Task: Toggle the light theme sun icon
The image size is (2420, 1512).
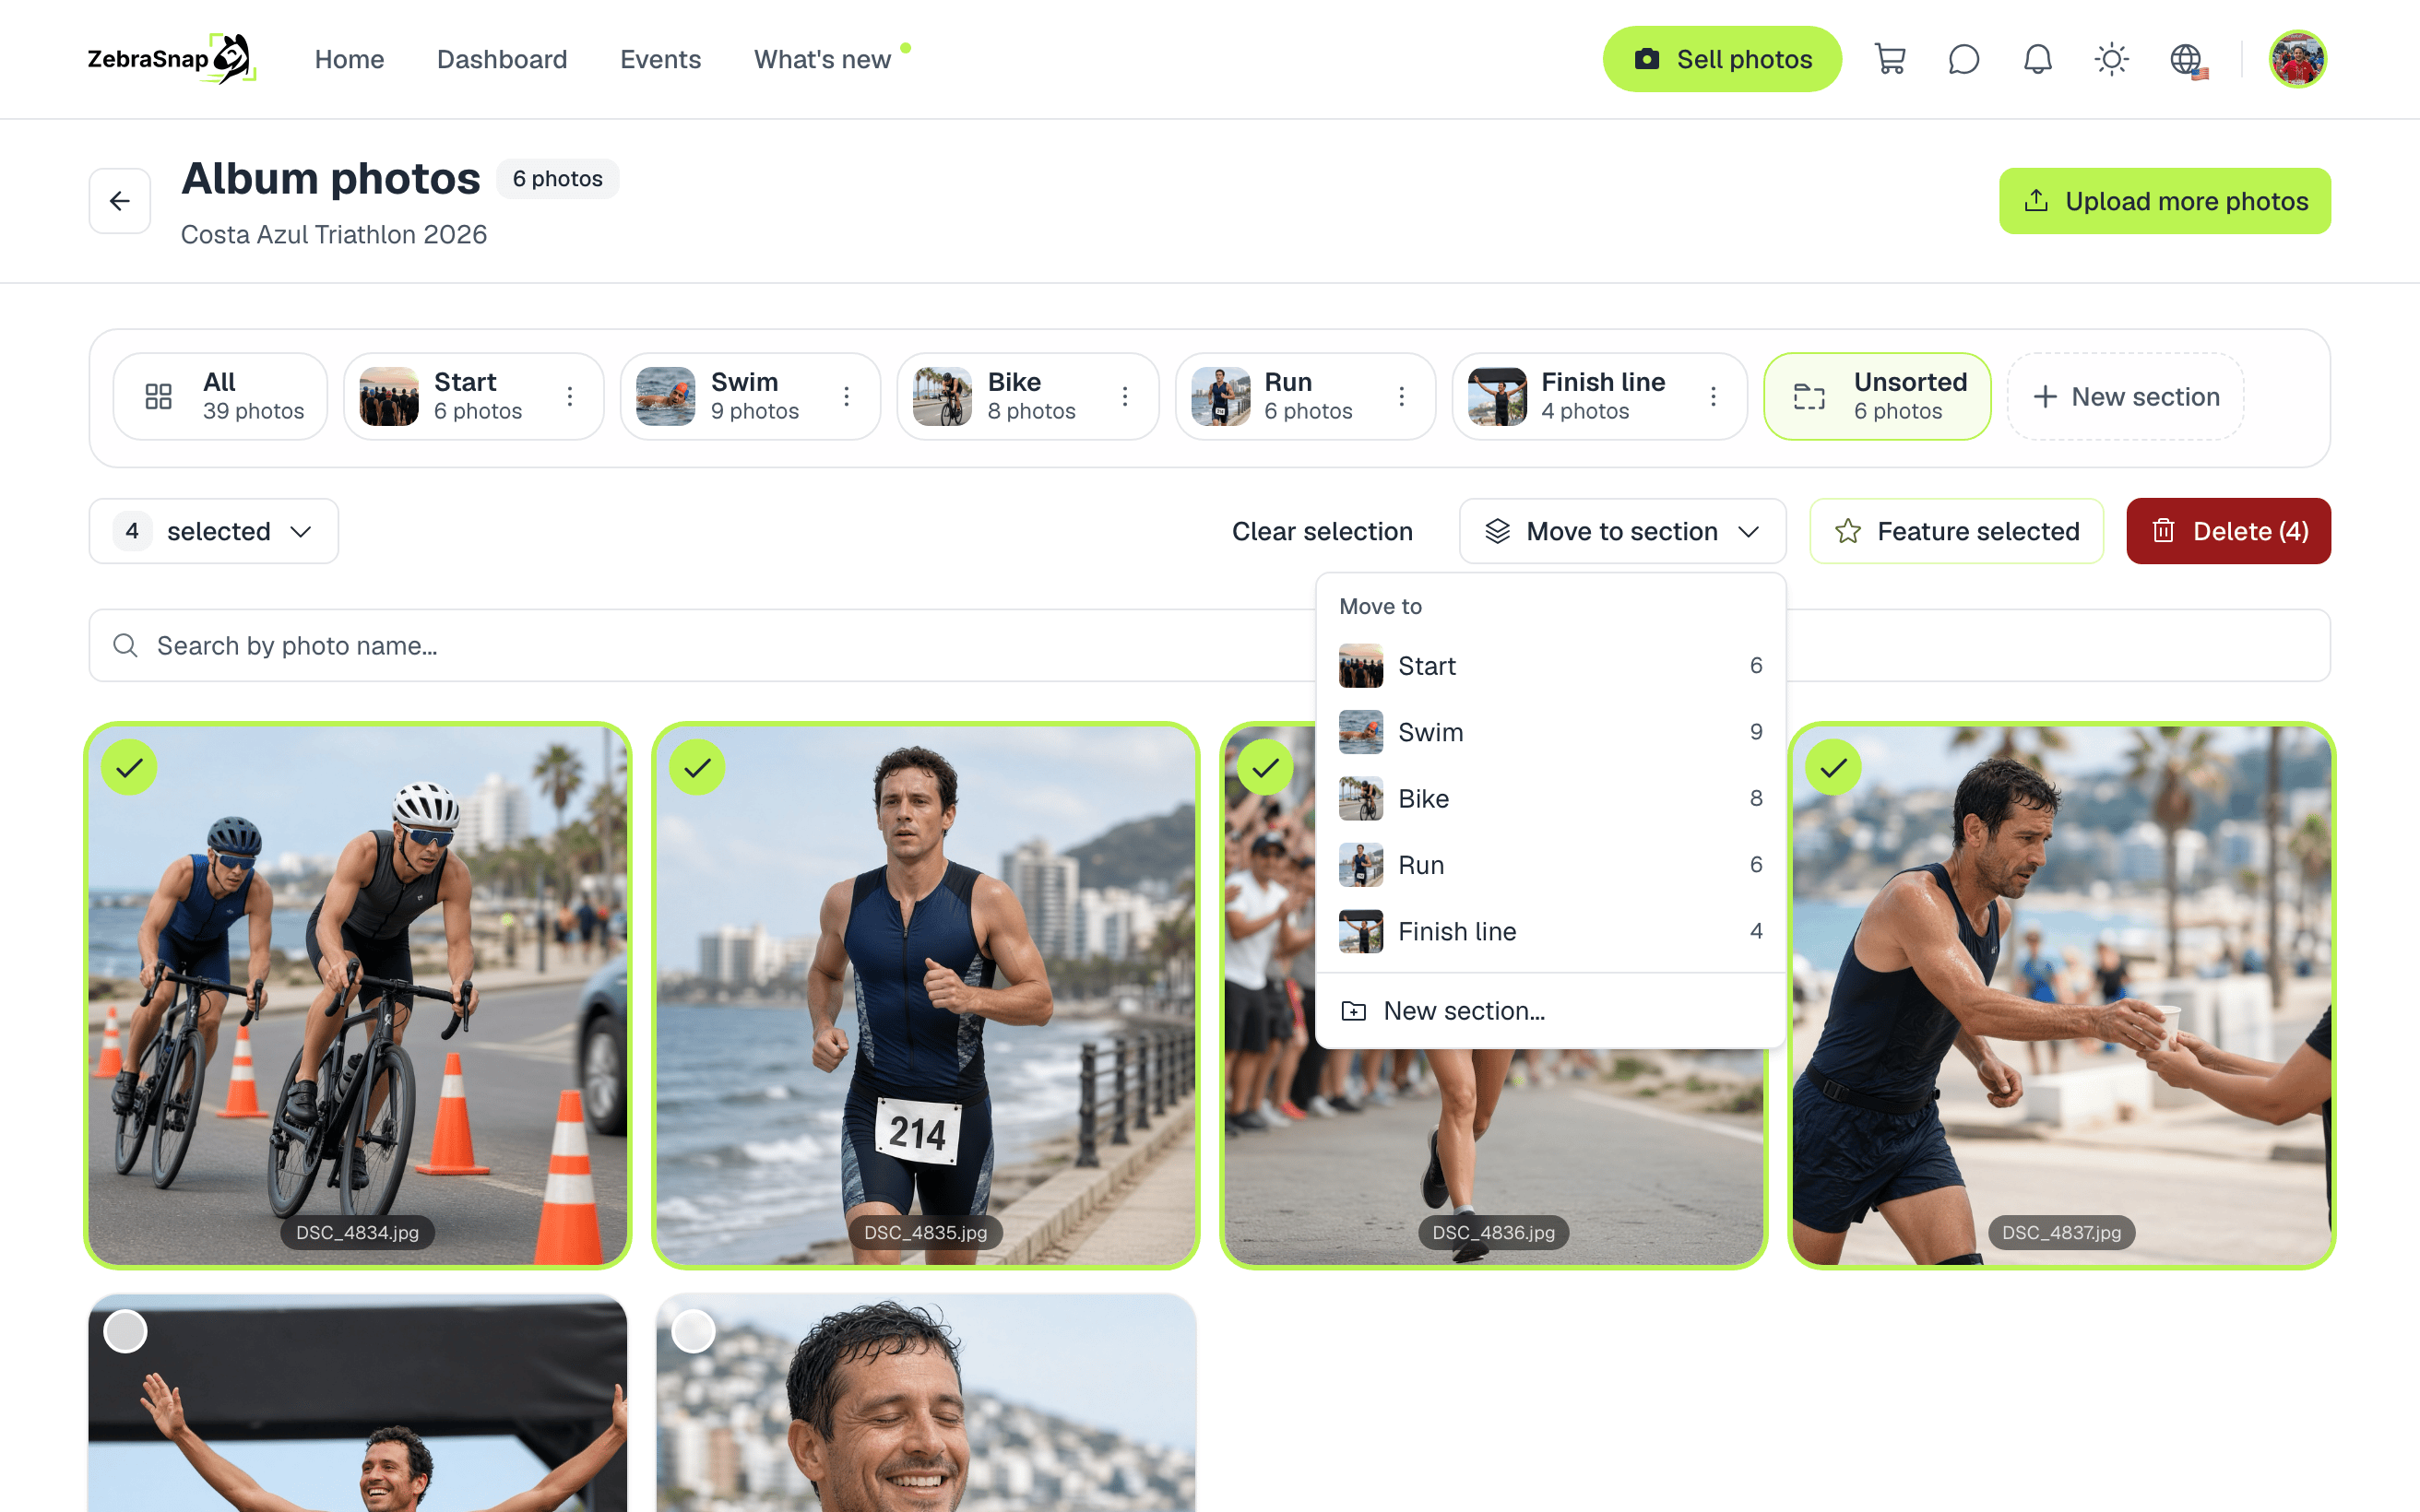Action: click(2112, 59)
